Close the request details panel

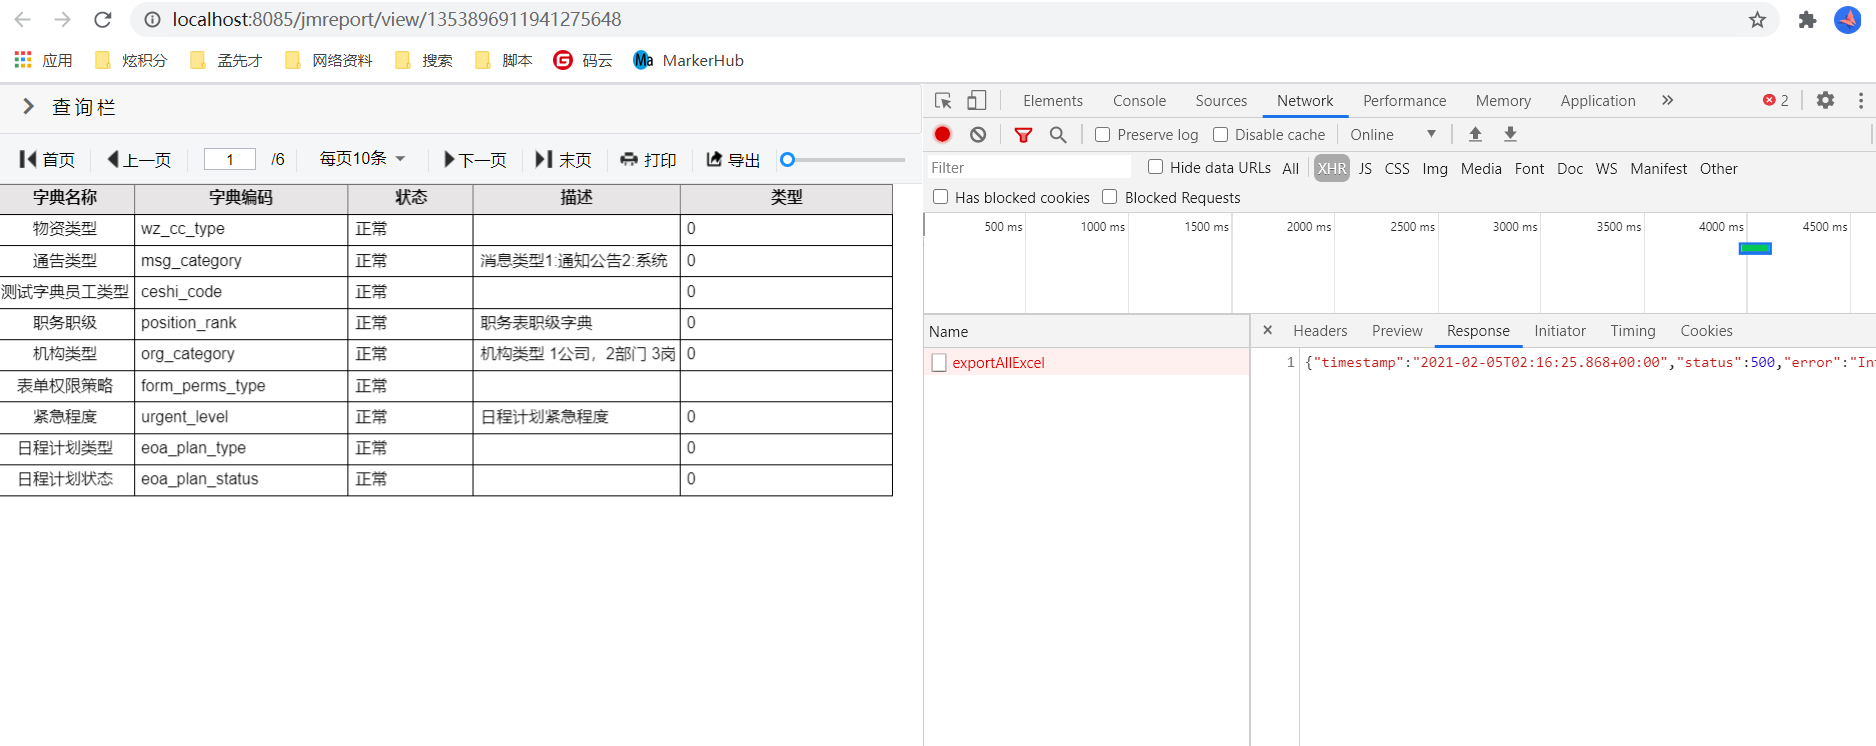tap(1267, 330)
